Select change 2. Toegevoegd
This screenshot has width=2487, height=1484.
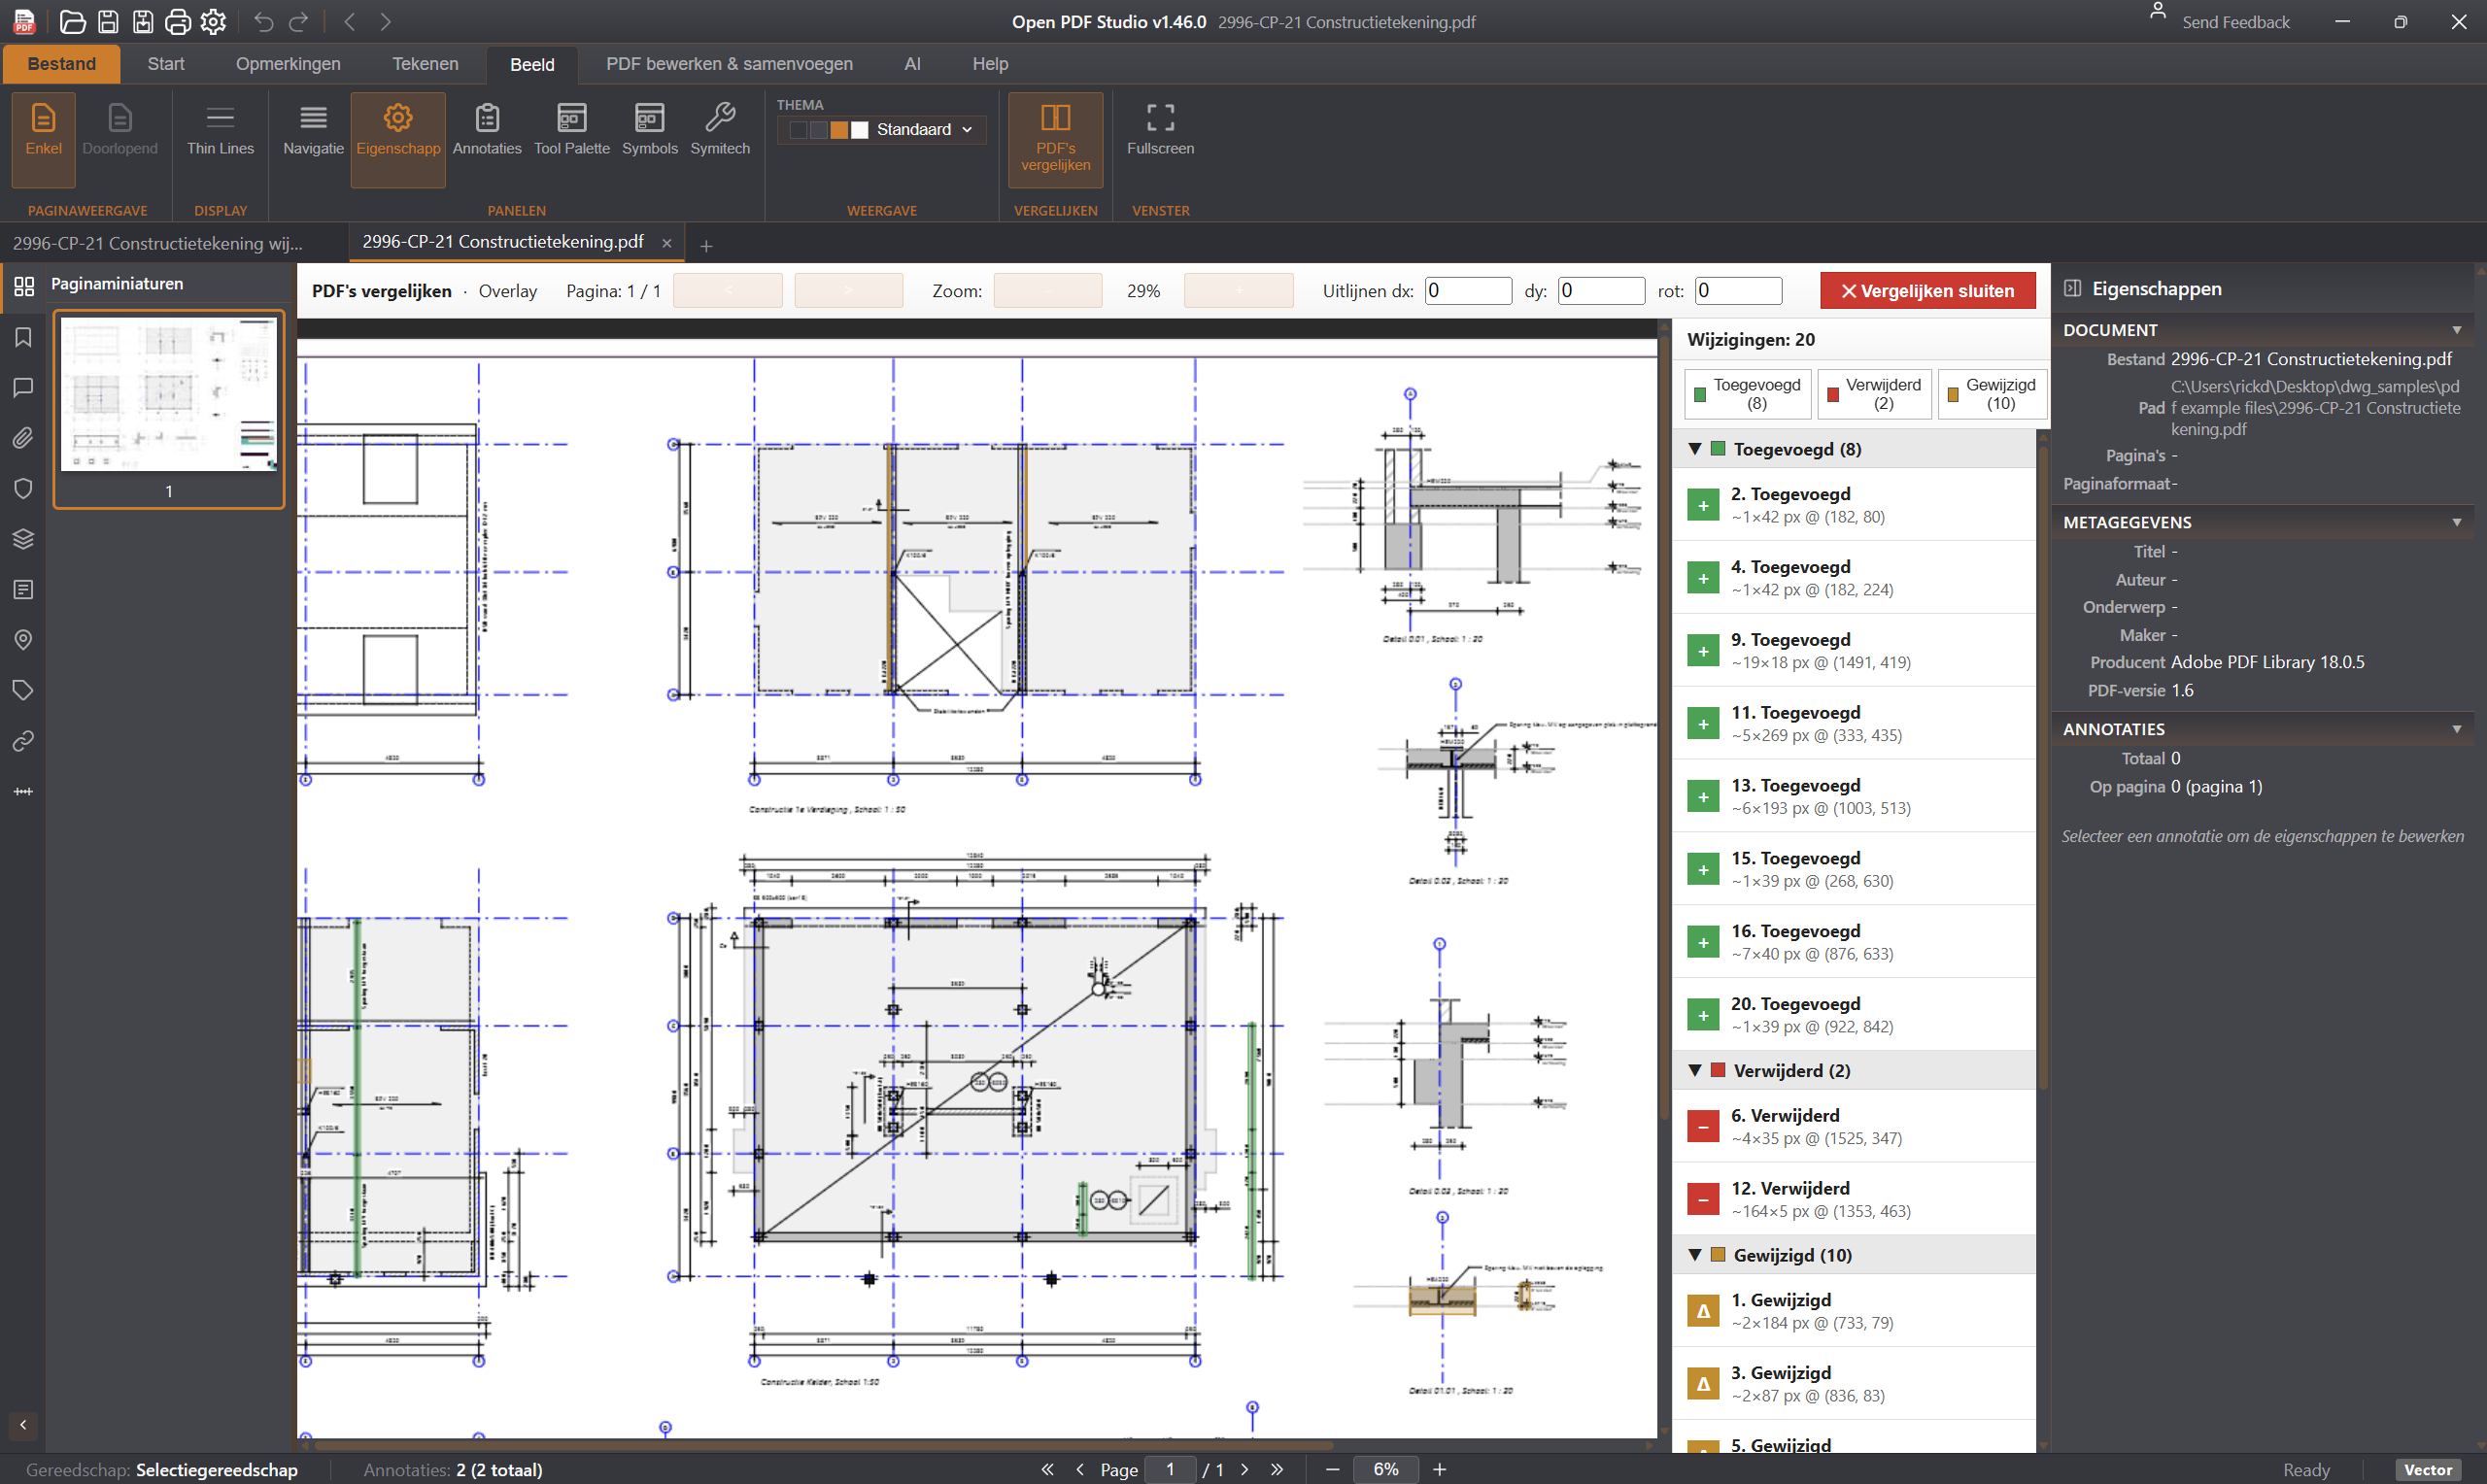click(x=1854, y=505)
